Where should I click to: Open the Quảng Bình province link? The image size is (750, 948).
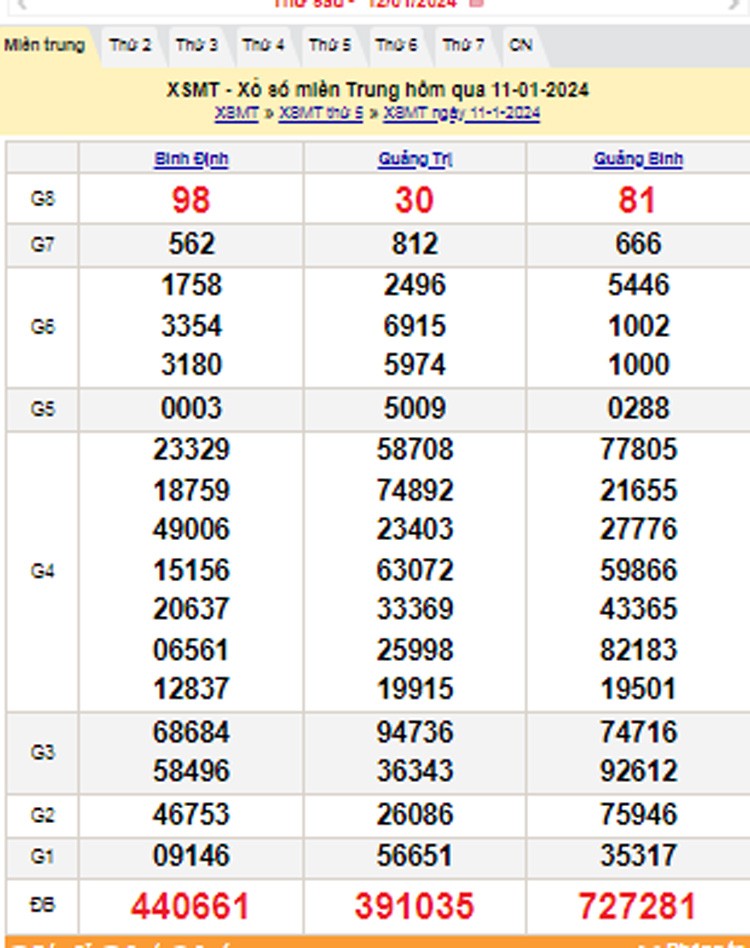638,159
